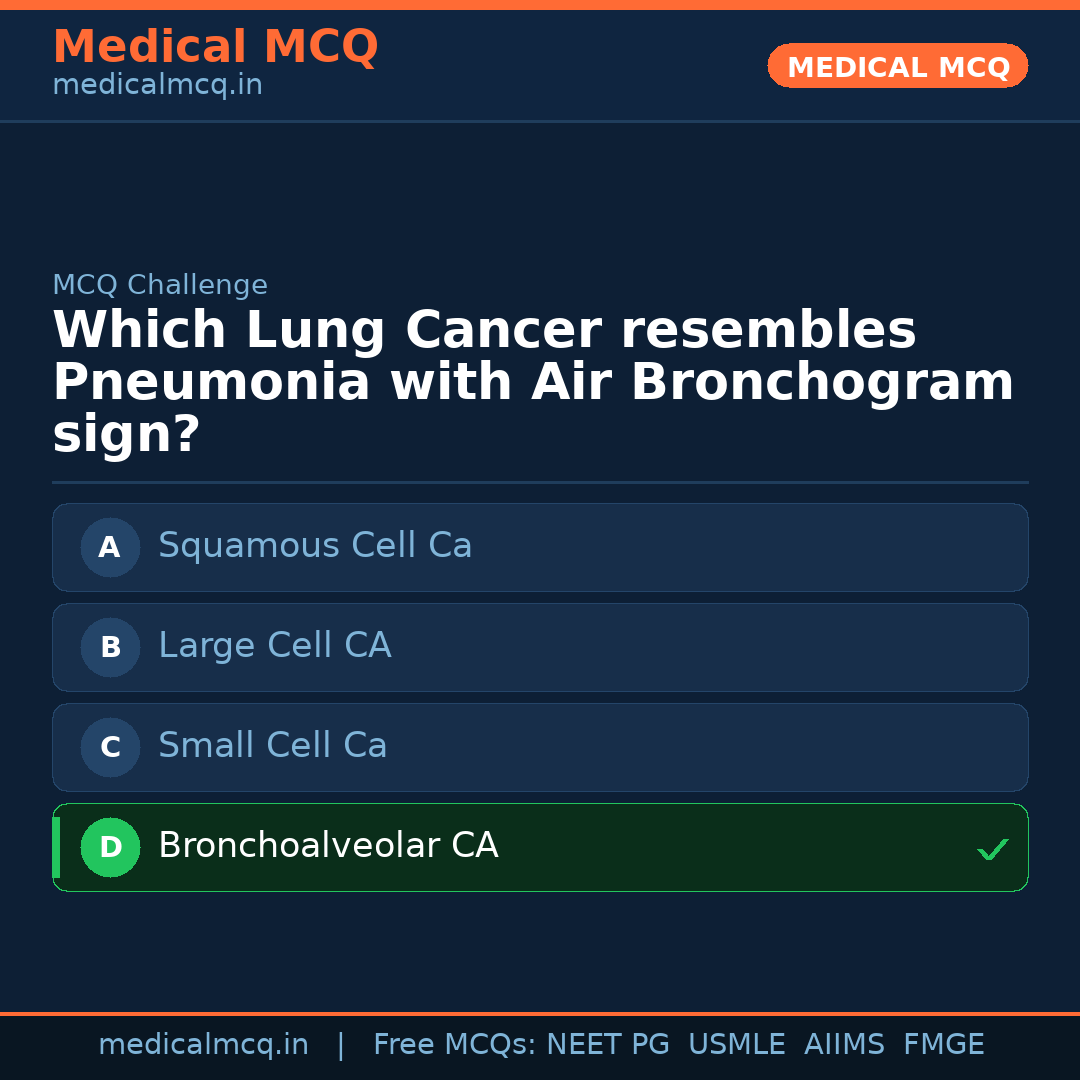
Task: Click the letter C circle badge
Action: [110, 747]
